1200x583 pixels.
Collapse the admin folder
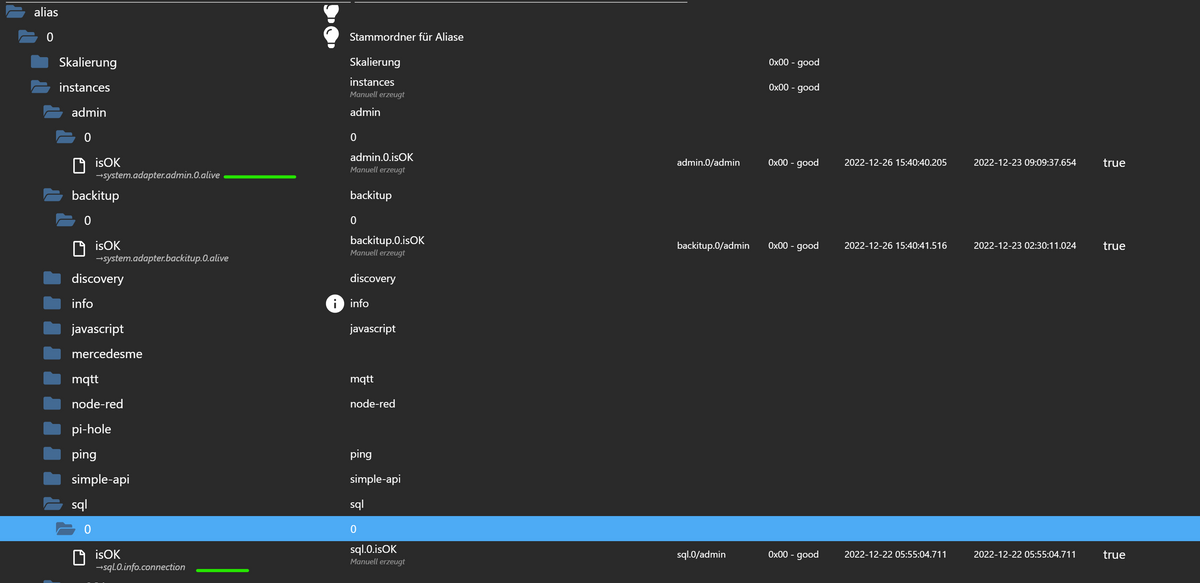coord(53,112)
